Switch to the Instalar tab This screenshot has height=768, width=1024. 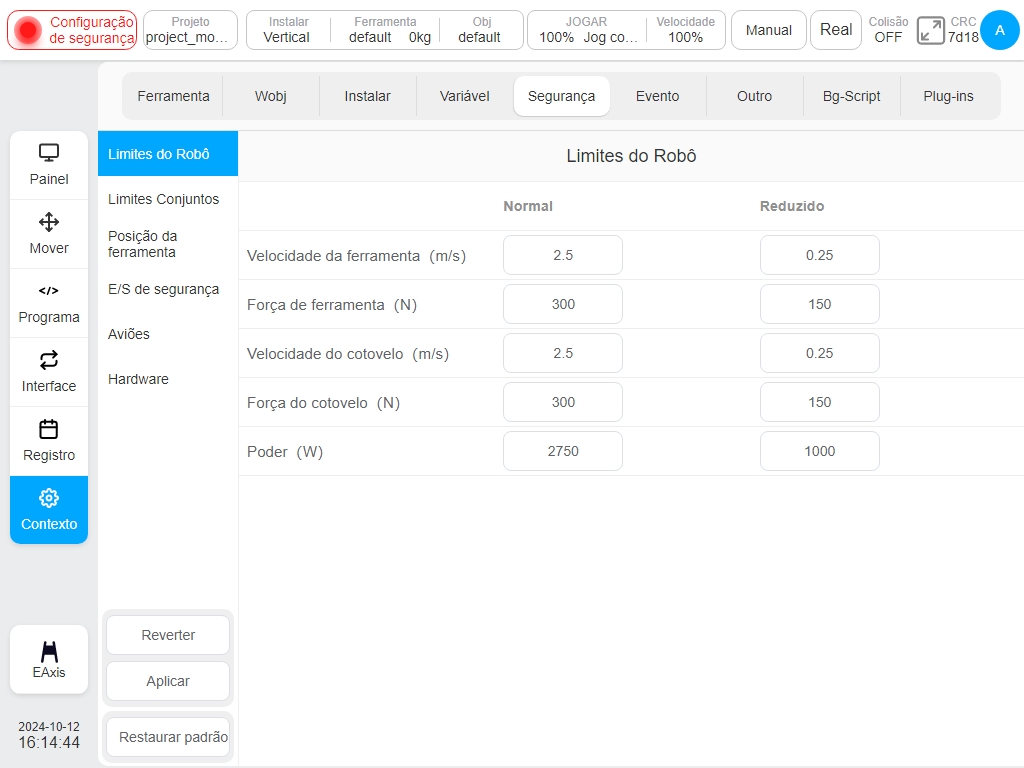tap(367, 96)
